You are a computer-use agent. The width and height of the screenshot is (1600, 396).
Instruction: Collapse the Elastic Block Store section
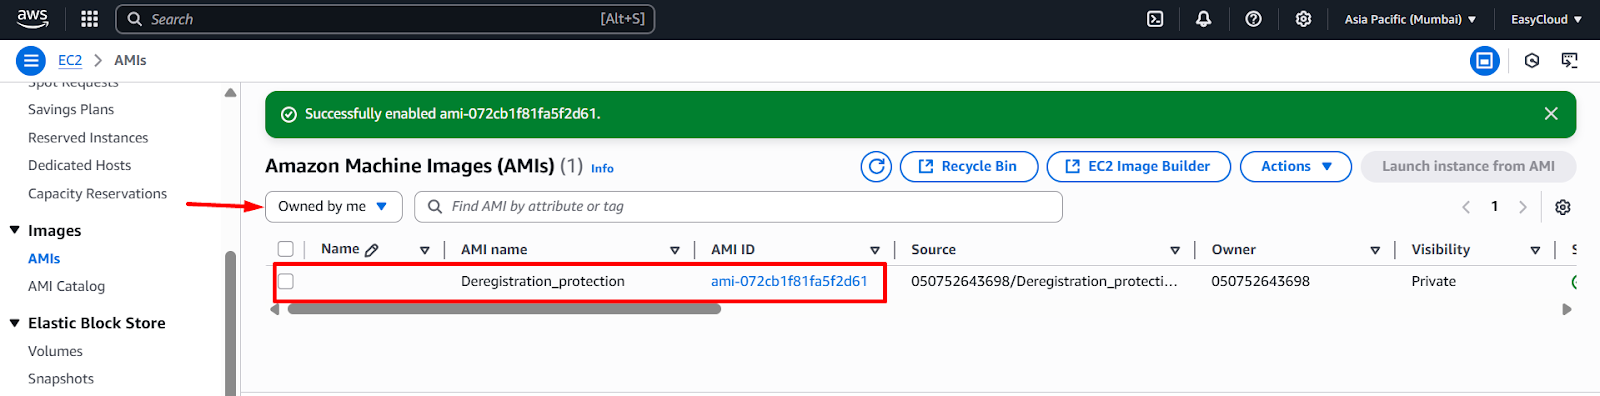(x=15, y=323)
